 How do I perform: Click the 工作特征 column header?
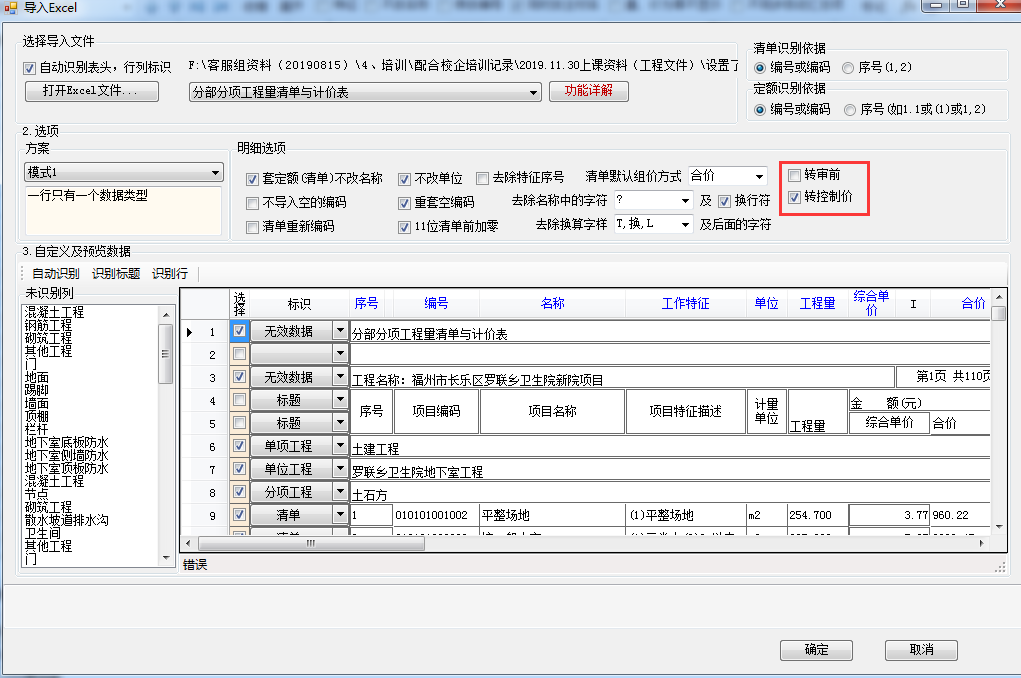tap(686, 304)
